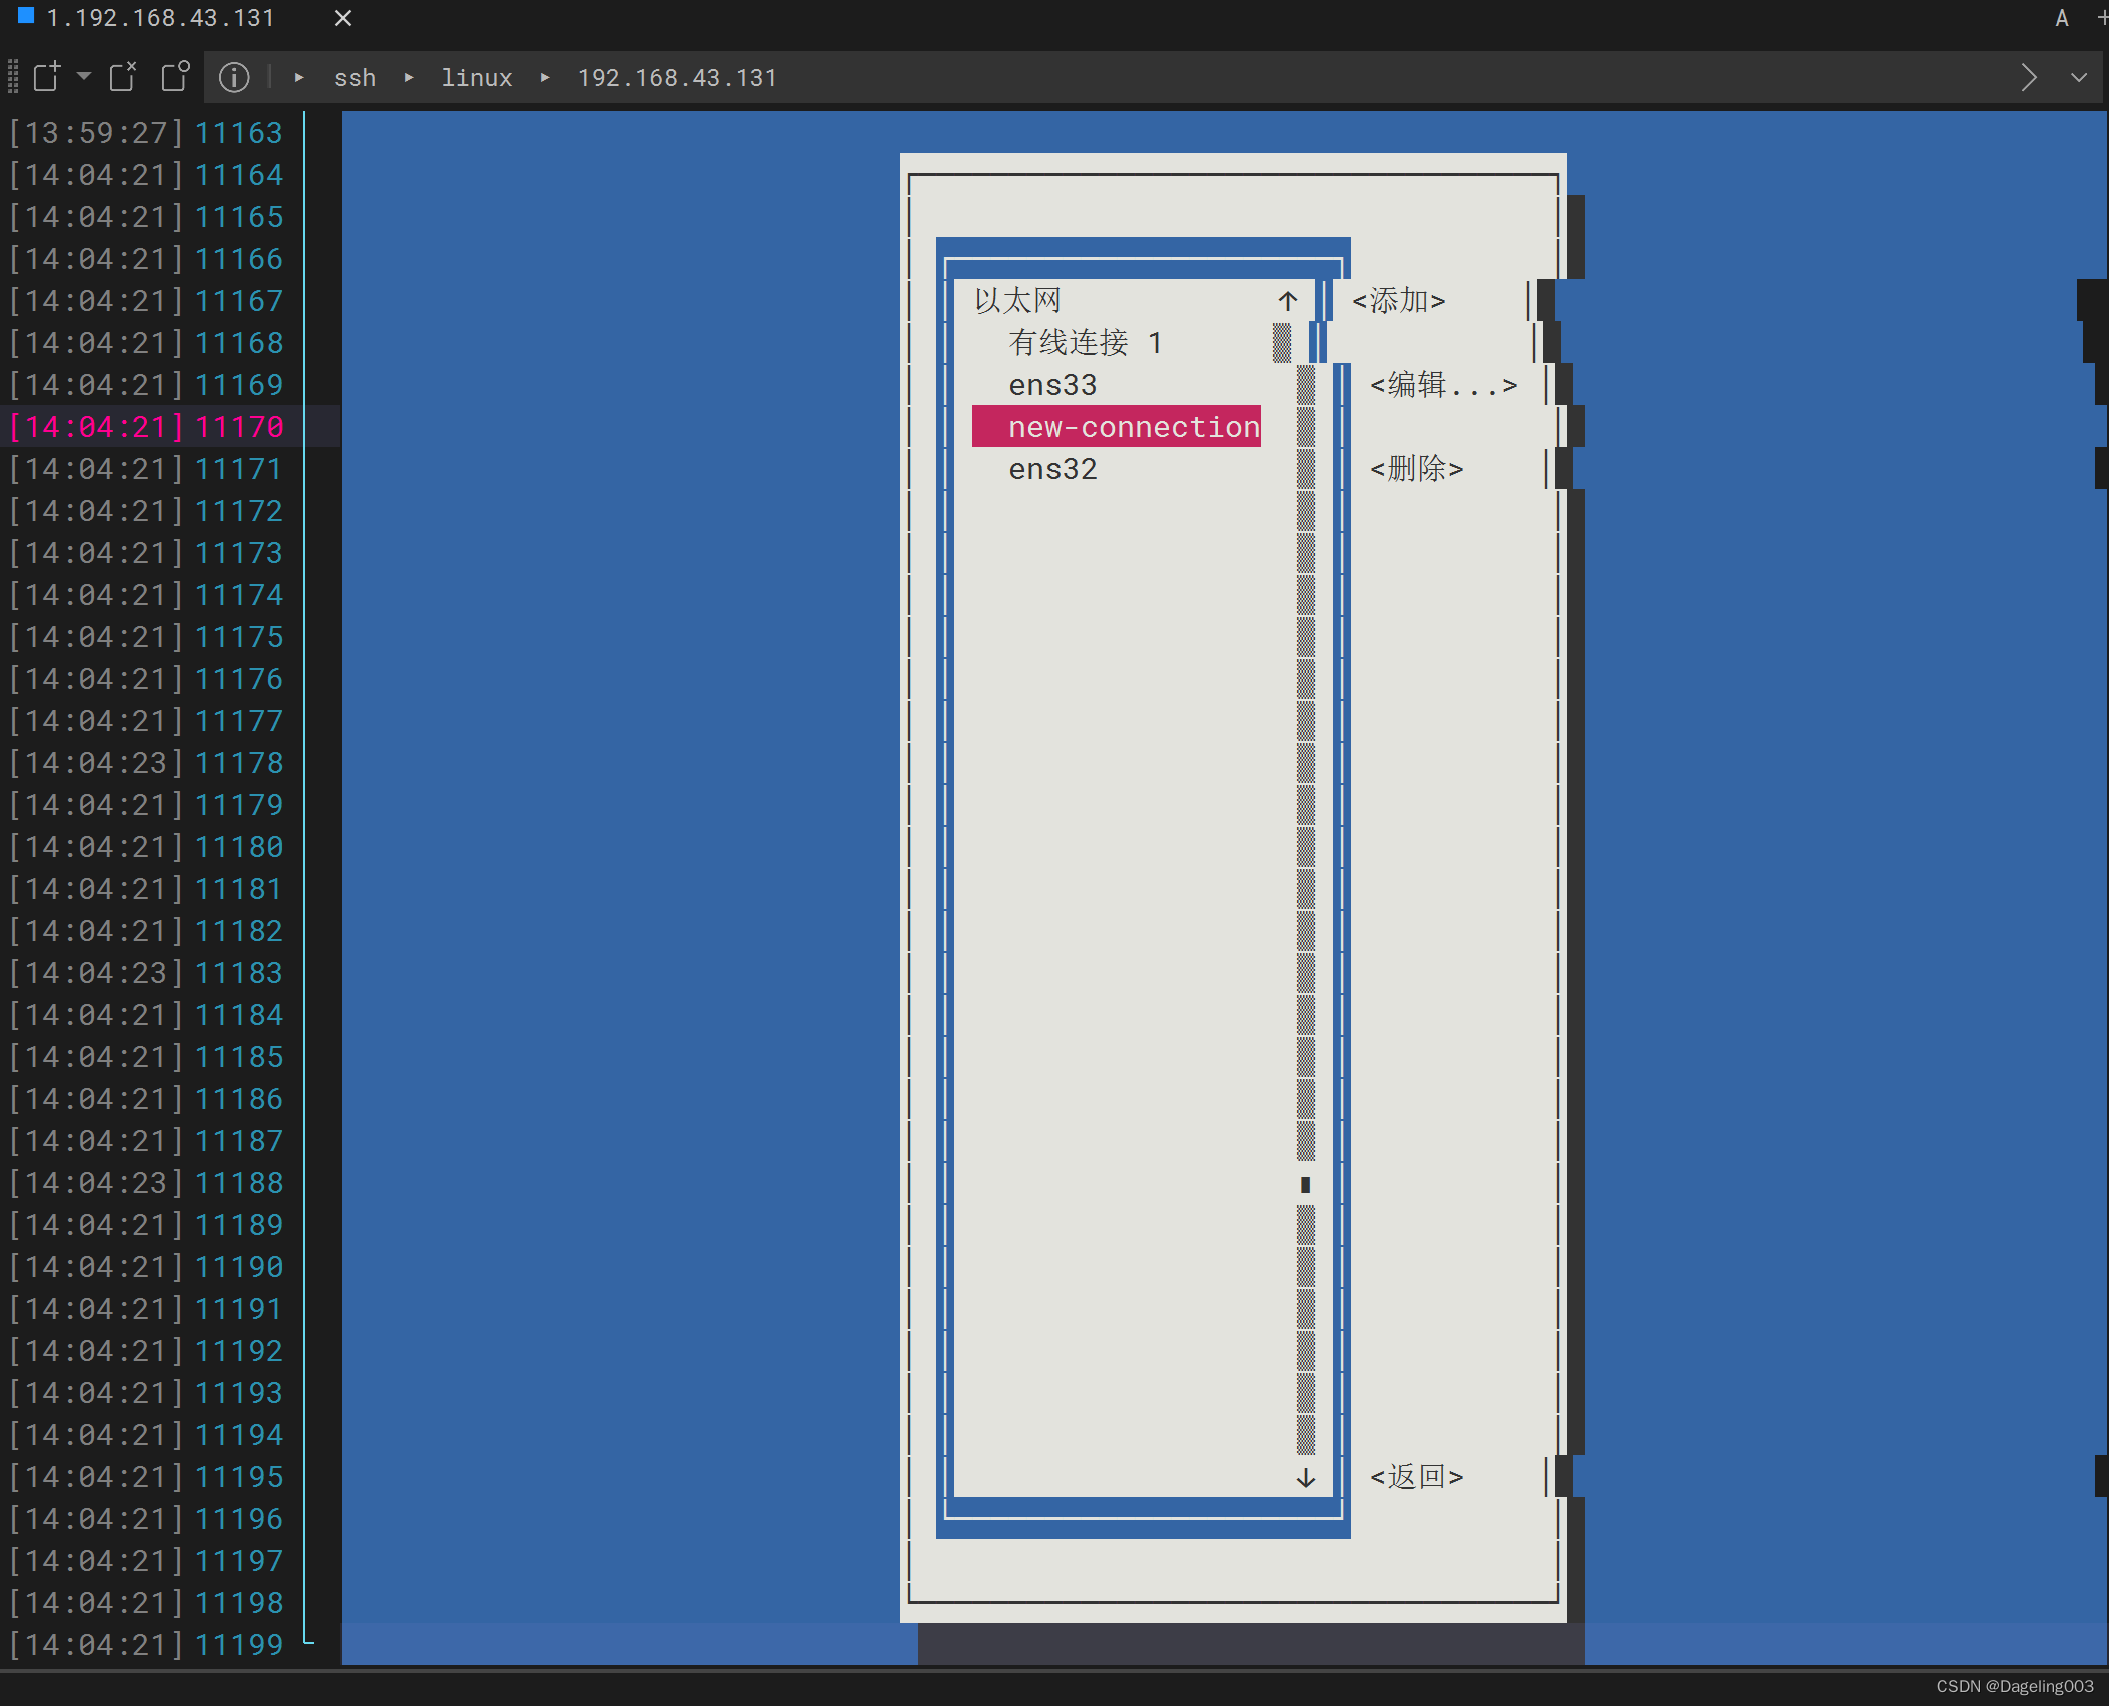Select the 192.168.43.131 breadcrumb
The width and height of the screenshot is (2110, 1706).
tap(677, 78)
